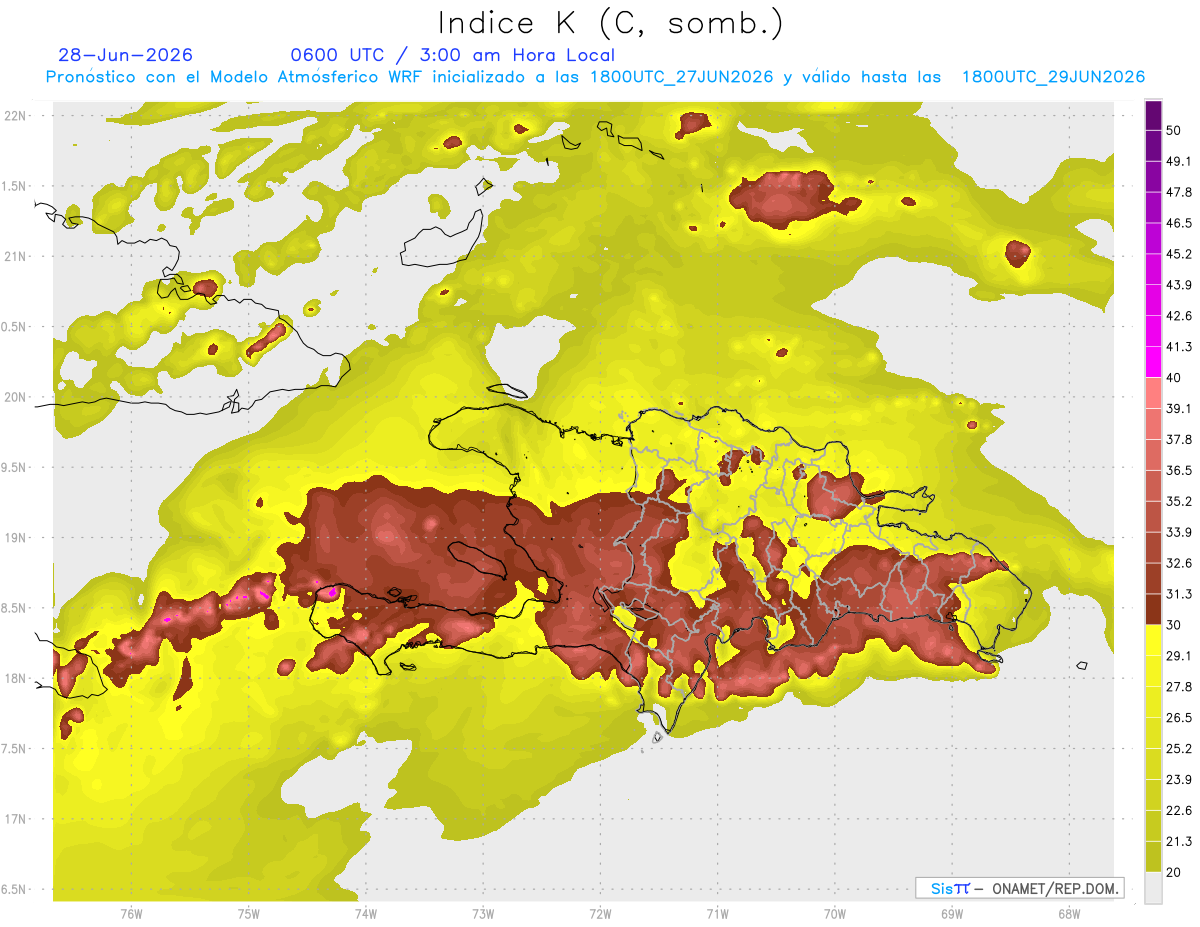1200x927 pixels.
Task: Select the colorbar value '37.8'
Action: pyautogui.click(x=1179, y=439)
